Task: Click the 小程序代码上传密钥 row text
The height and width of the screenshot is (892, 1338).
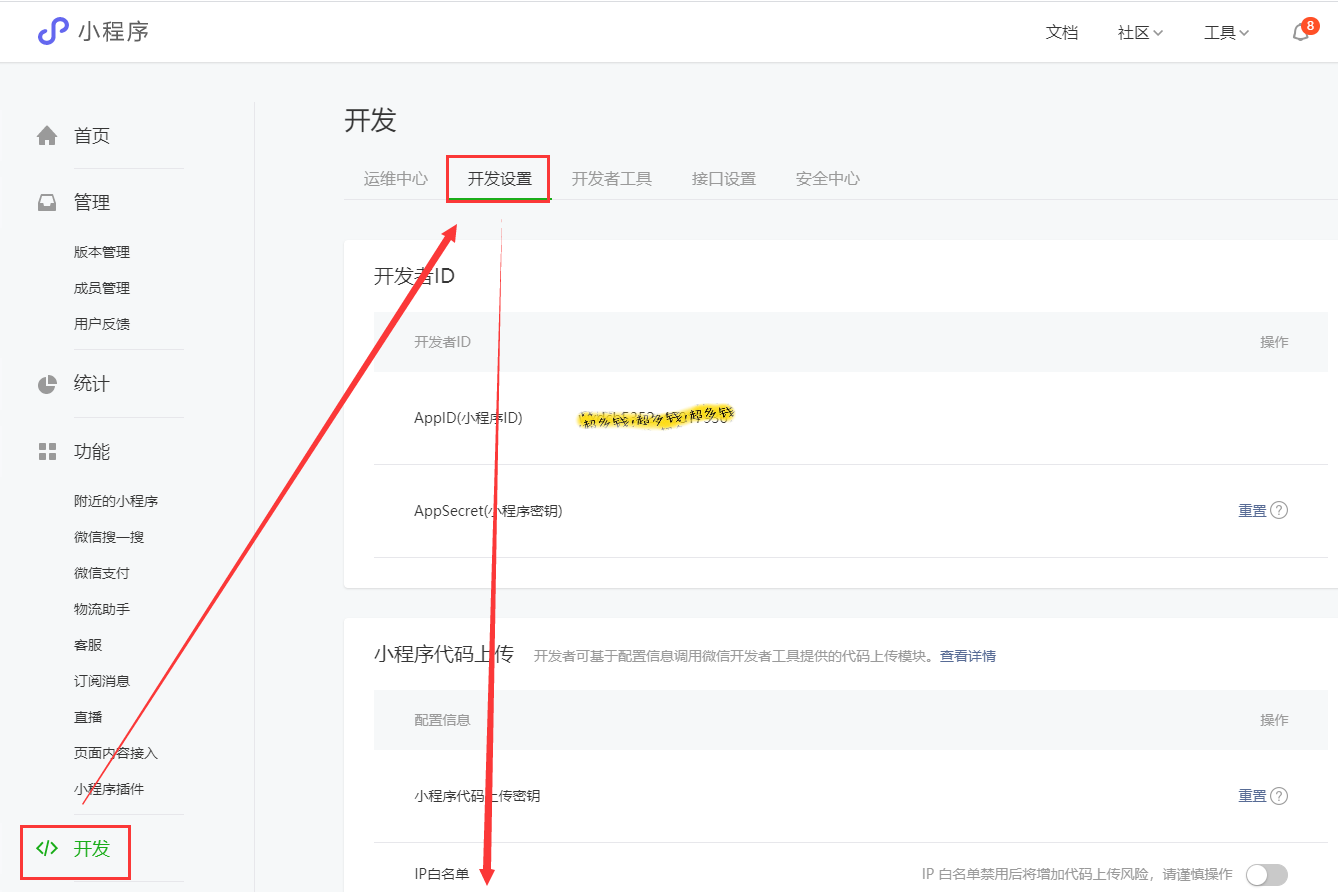Action: [x=477, y=797]
